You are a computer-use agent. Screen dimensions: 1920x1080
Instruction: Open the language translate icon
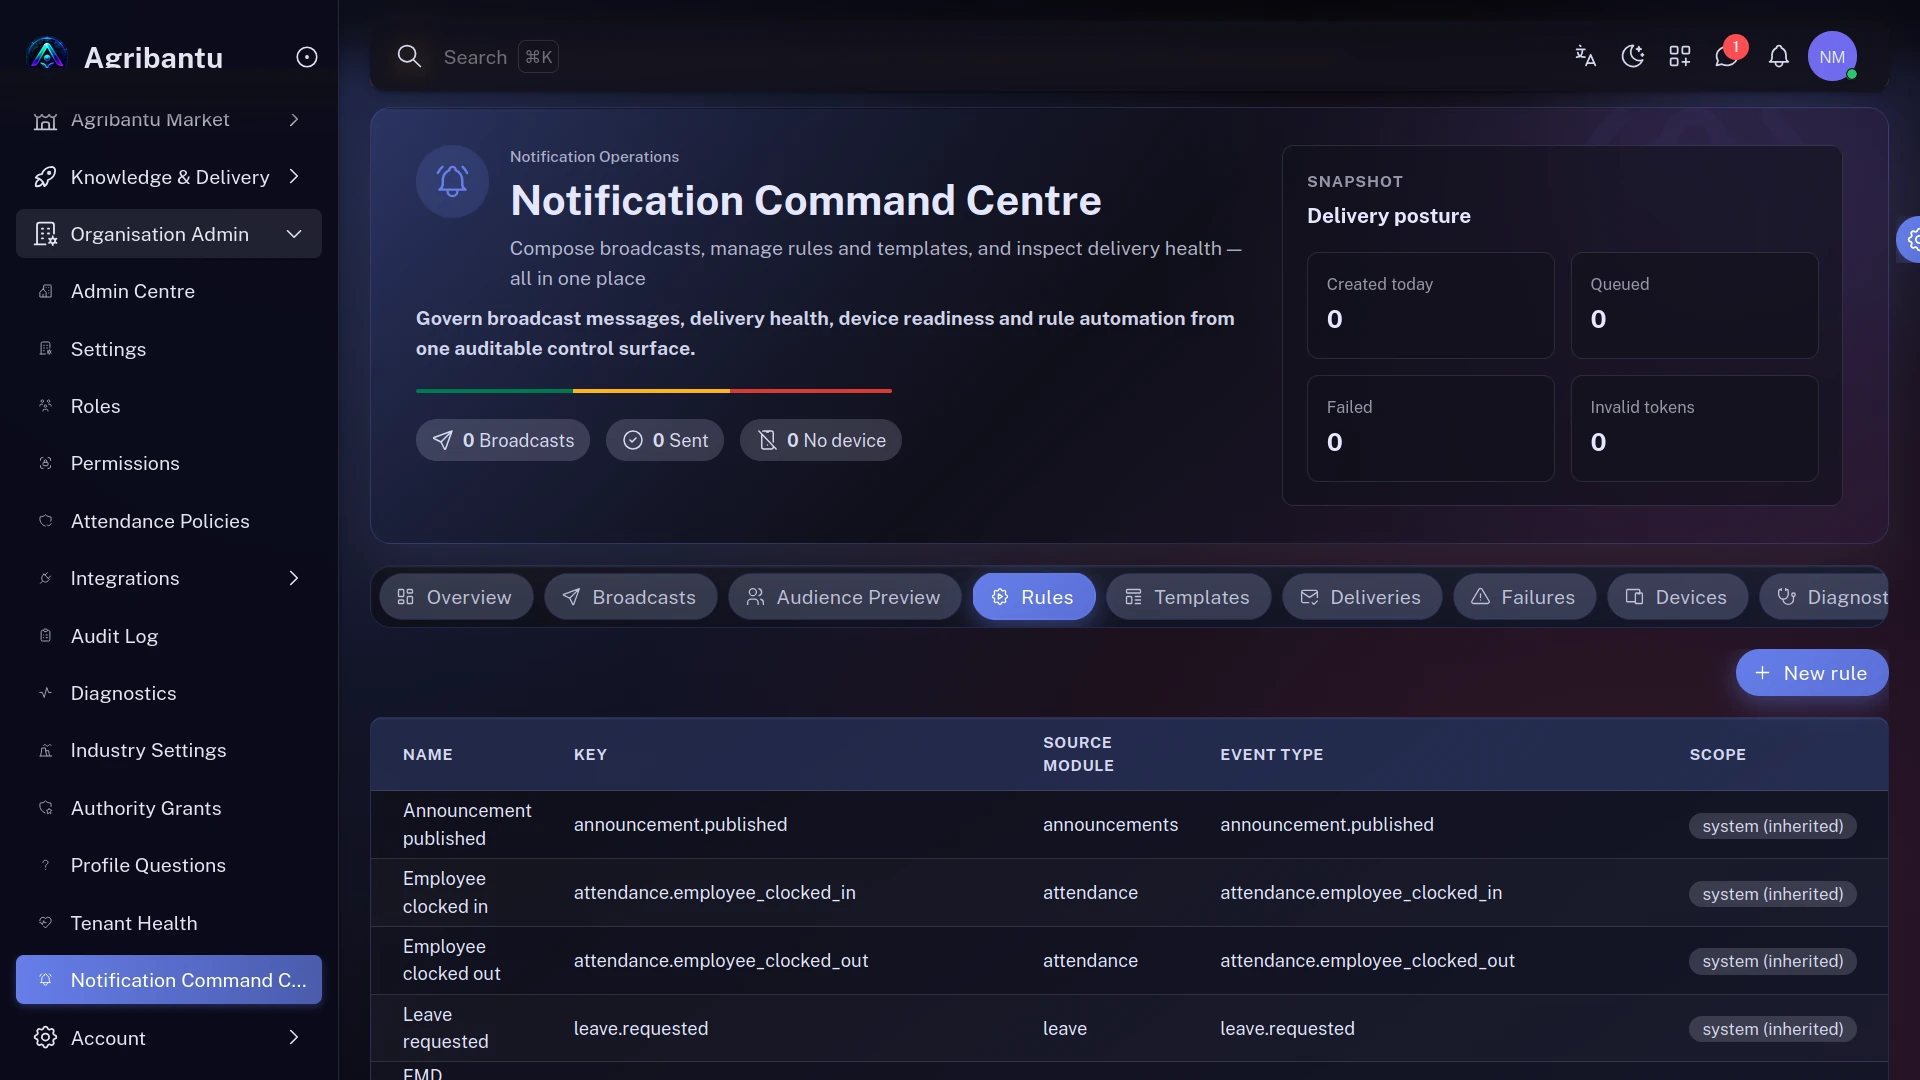click(x=1585, y=56)
